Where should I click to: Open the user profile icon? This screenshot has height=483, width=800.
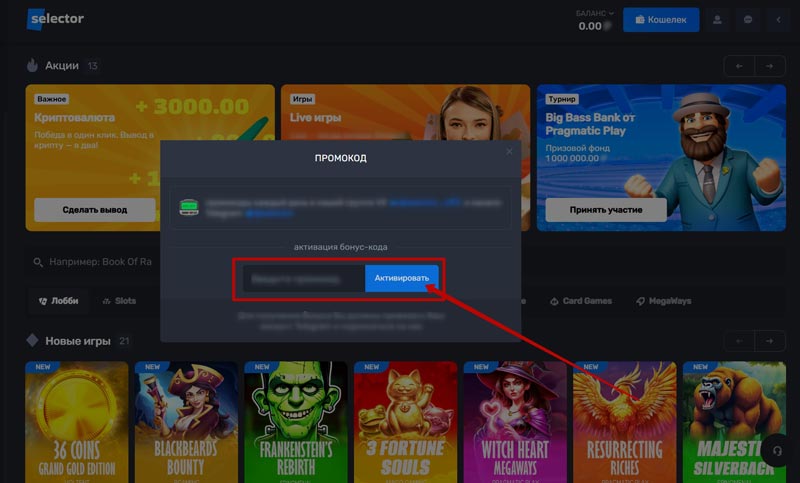pos(717,19)
